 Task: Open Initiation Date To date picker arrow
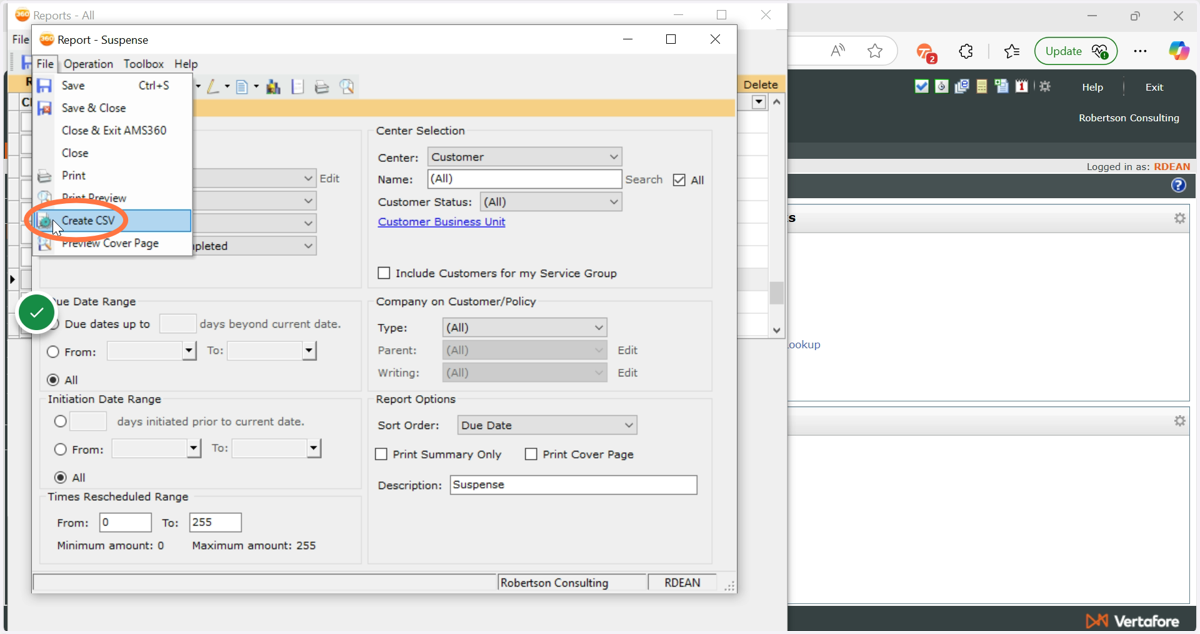(314, 449)
